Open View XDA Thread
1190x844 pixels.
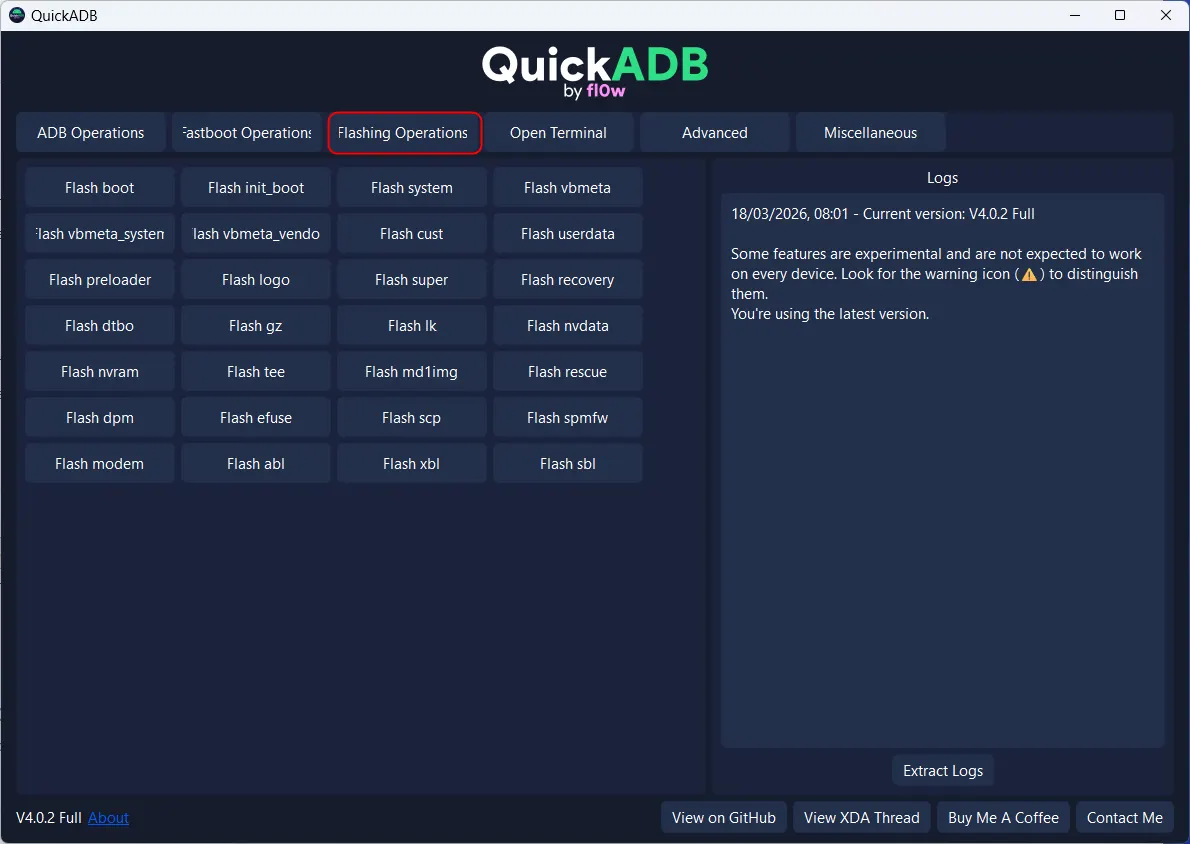[x=861, y=818]
